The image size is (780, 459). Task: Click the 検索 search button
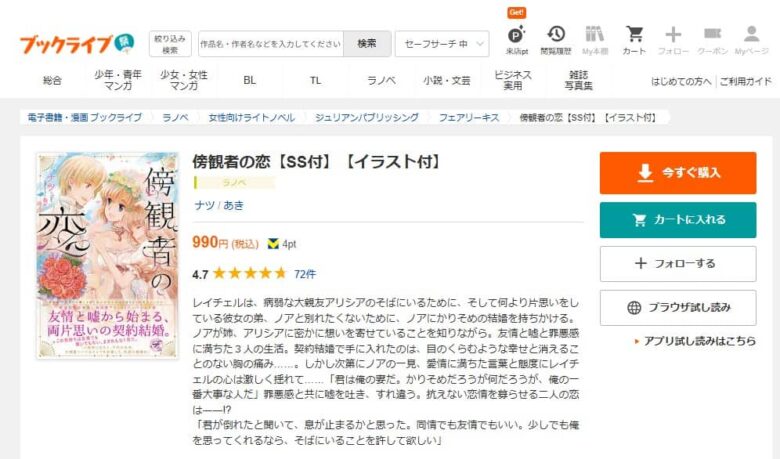[x=367, y=44]
